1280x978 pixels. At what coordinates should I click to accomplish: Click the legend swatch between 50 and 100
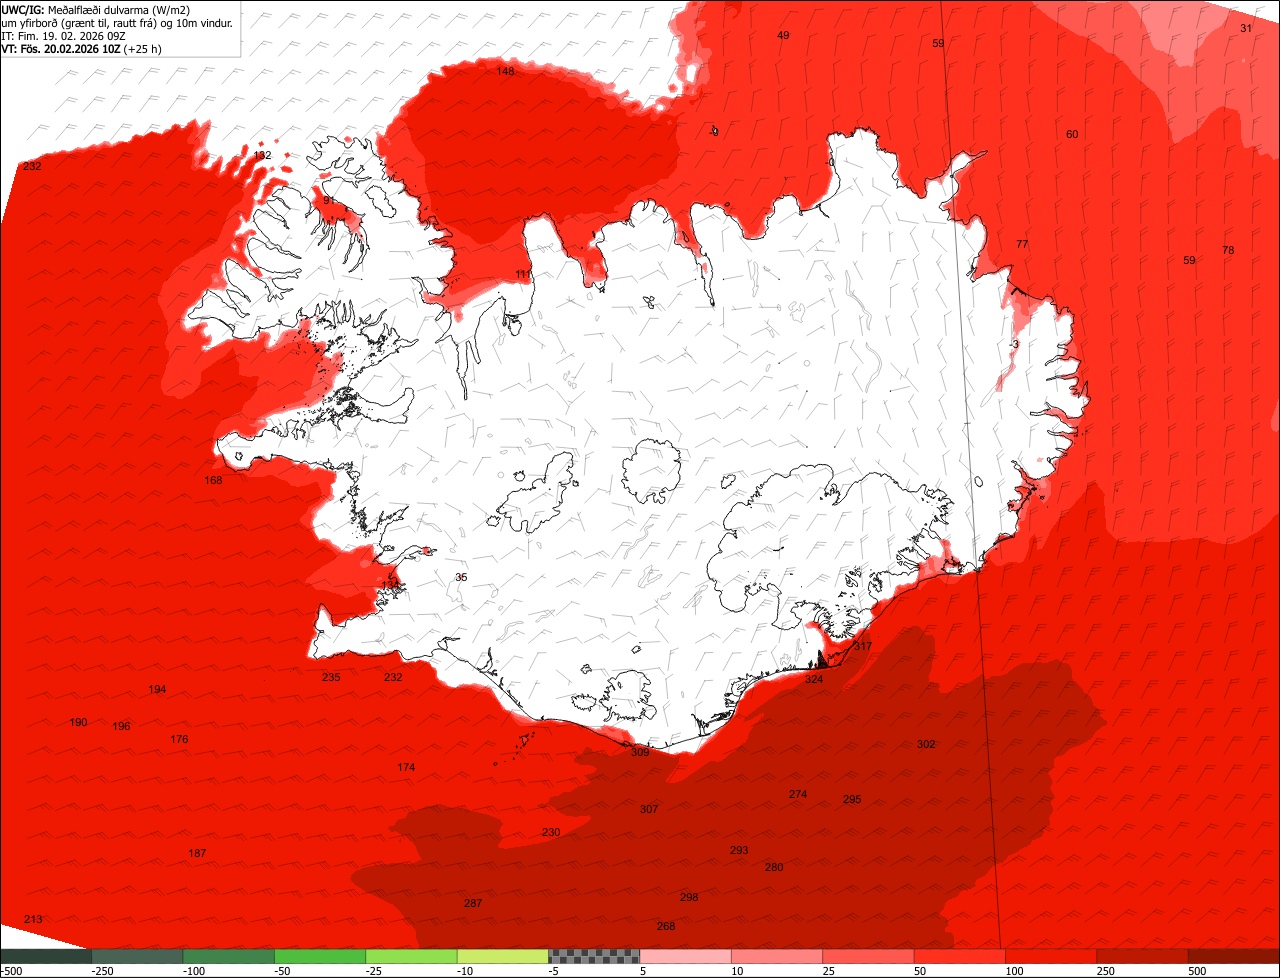959,956
